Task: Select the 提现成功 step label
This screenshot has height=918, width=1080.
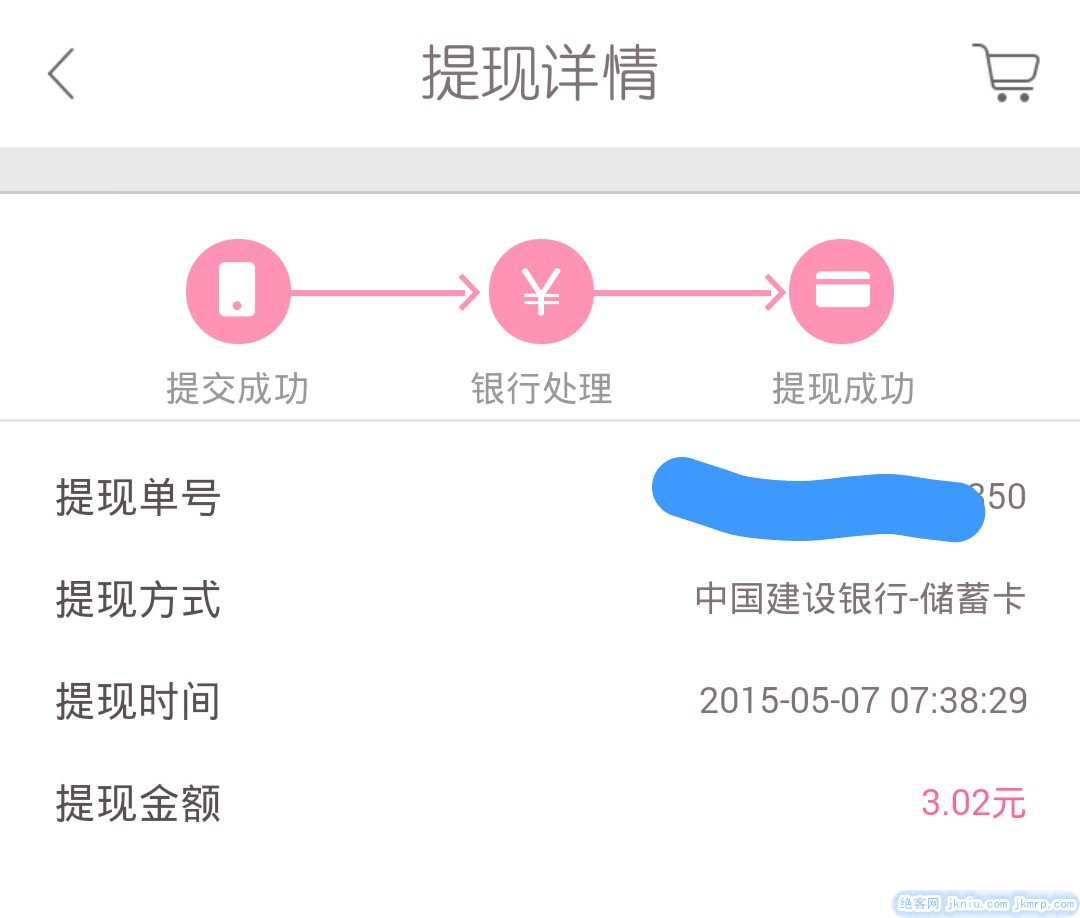Action: pyautogui.click(x=843, y=389)
